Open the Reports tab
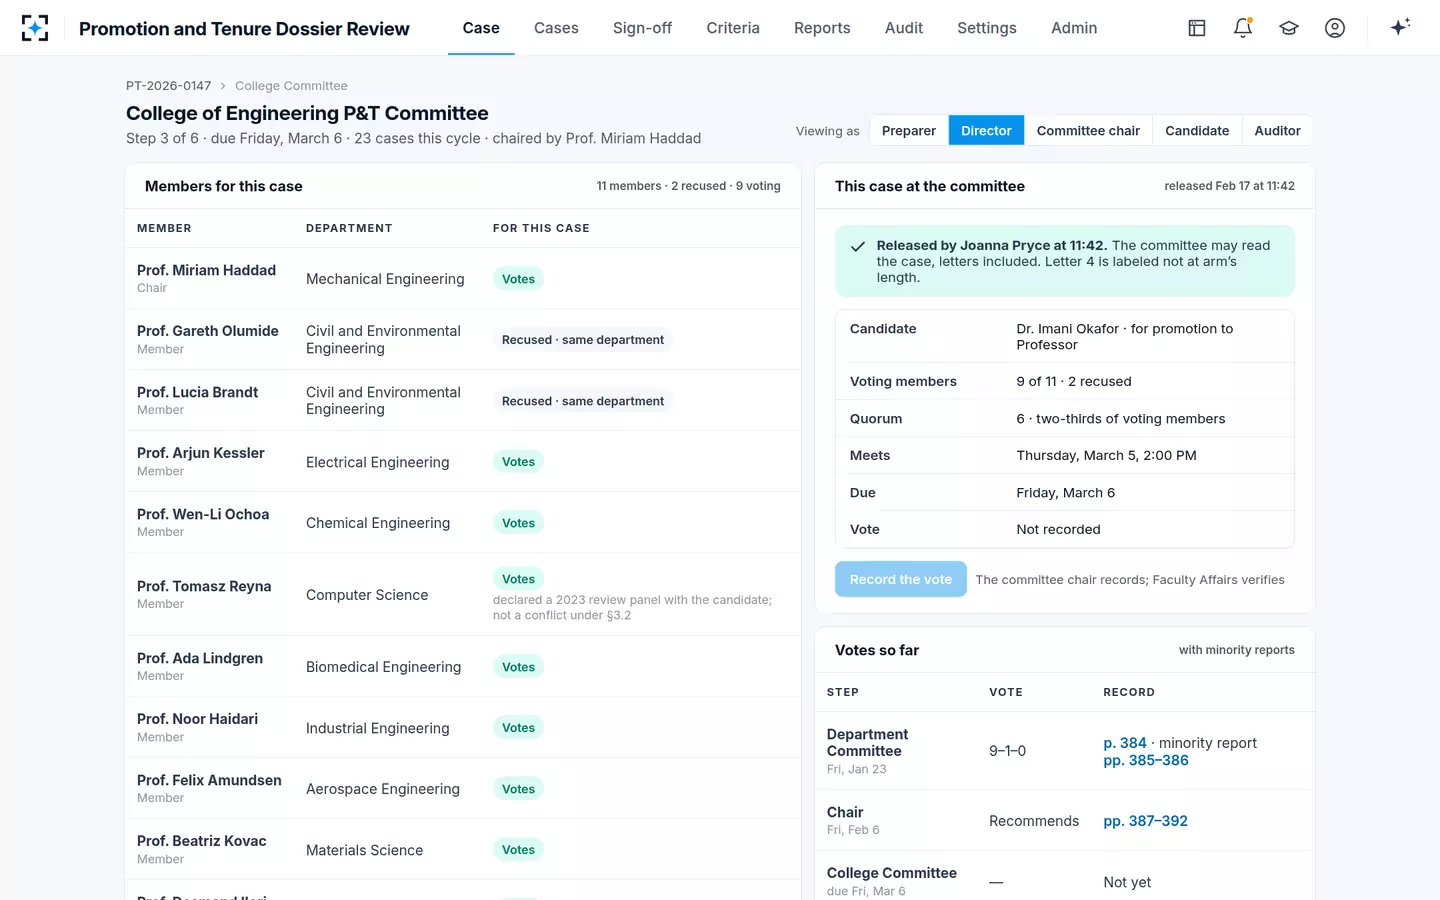The height and width of the screenshot is (900, 1440). click(x=822, y=28)
